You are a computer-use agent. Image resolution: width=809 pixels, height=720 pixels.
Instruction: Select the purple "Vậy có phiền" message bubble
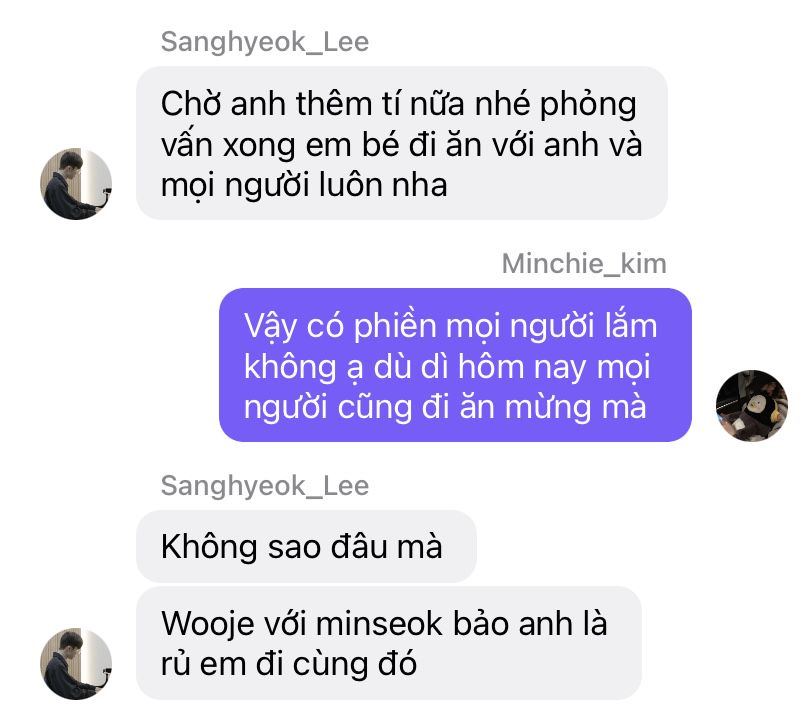(455, 365)
